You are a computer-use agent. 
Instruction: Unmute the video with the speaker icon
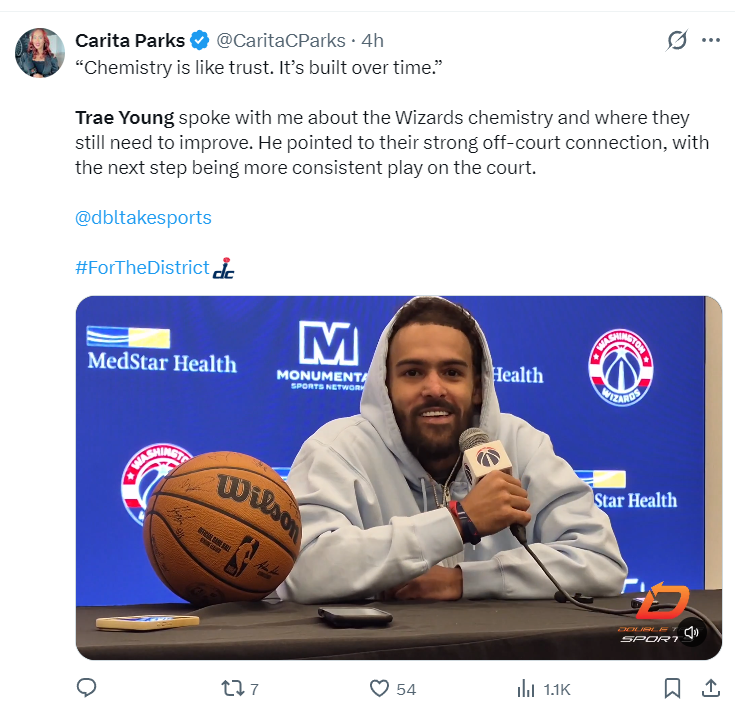[692, 633]
